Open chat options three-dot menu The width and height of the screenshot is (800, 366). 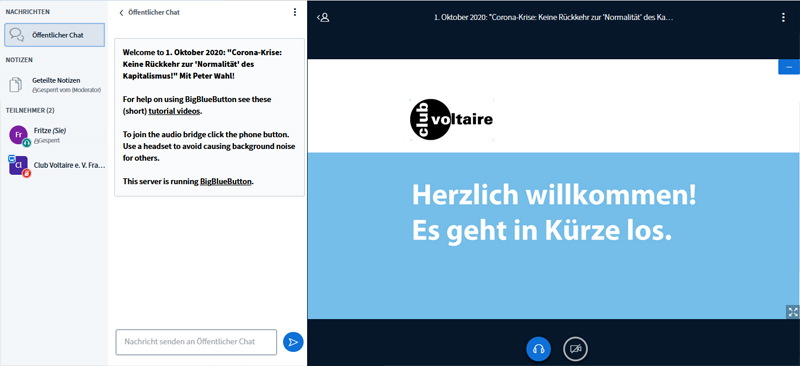295,12
